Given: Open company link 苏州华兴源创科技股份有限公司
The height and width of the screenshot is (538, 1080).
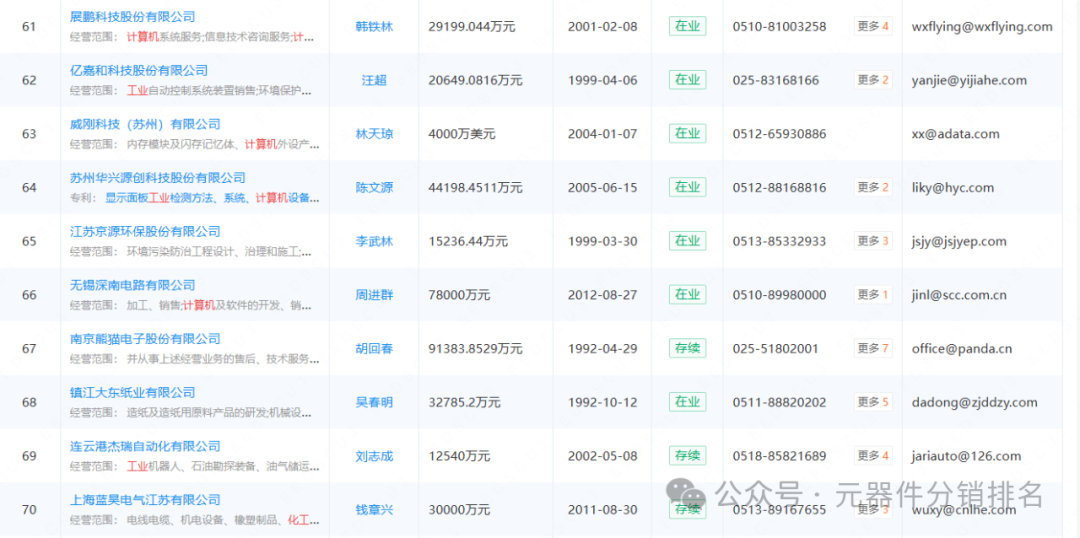Looking at the screenshot, I should (x=158, y=178).
